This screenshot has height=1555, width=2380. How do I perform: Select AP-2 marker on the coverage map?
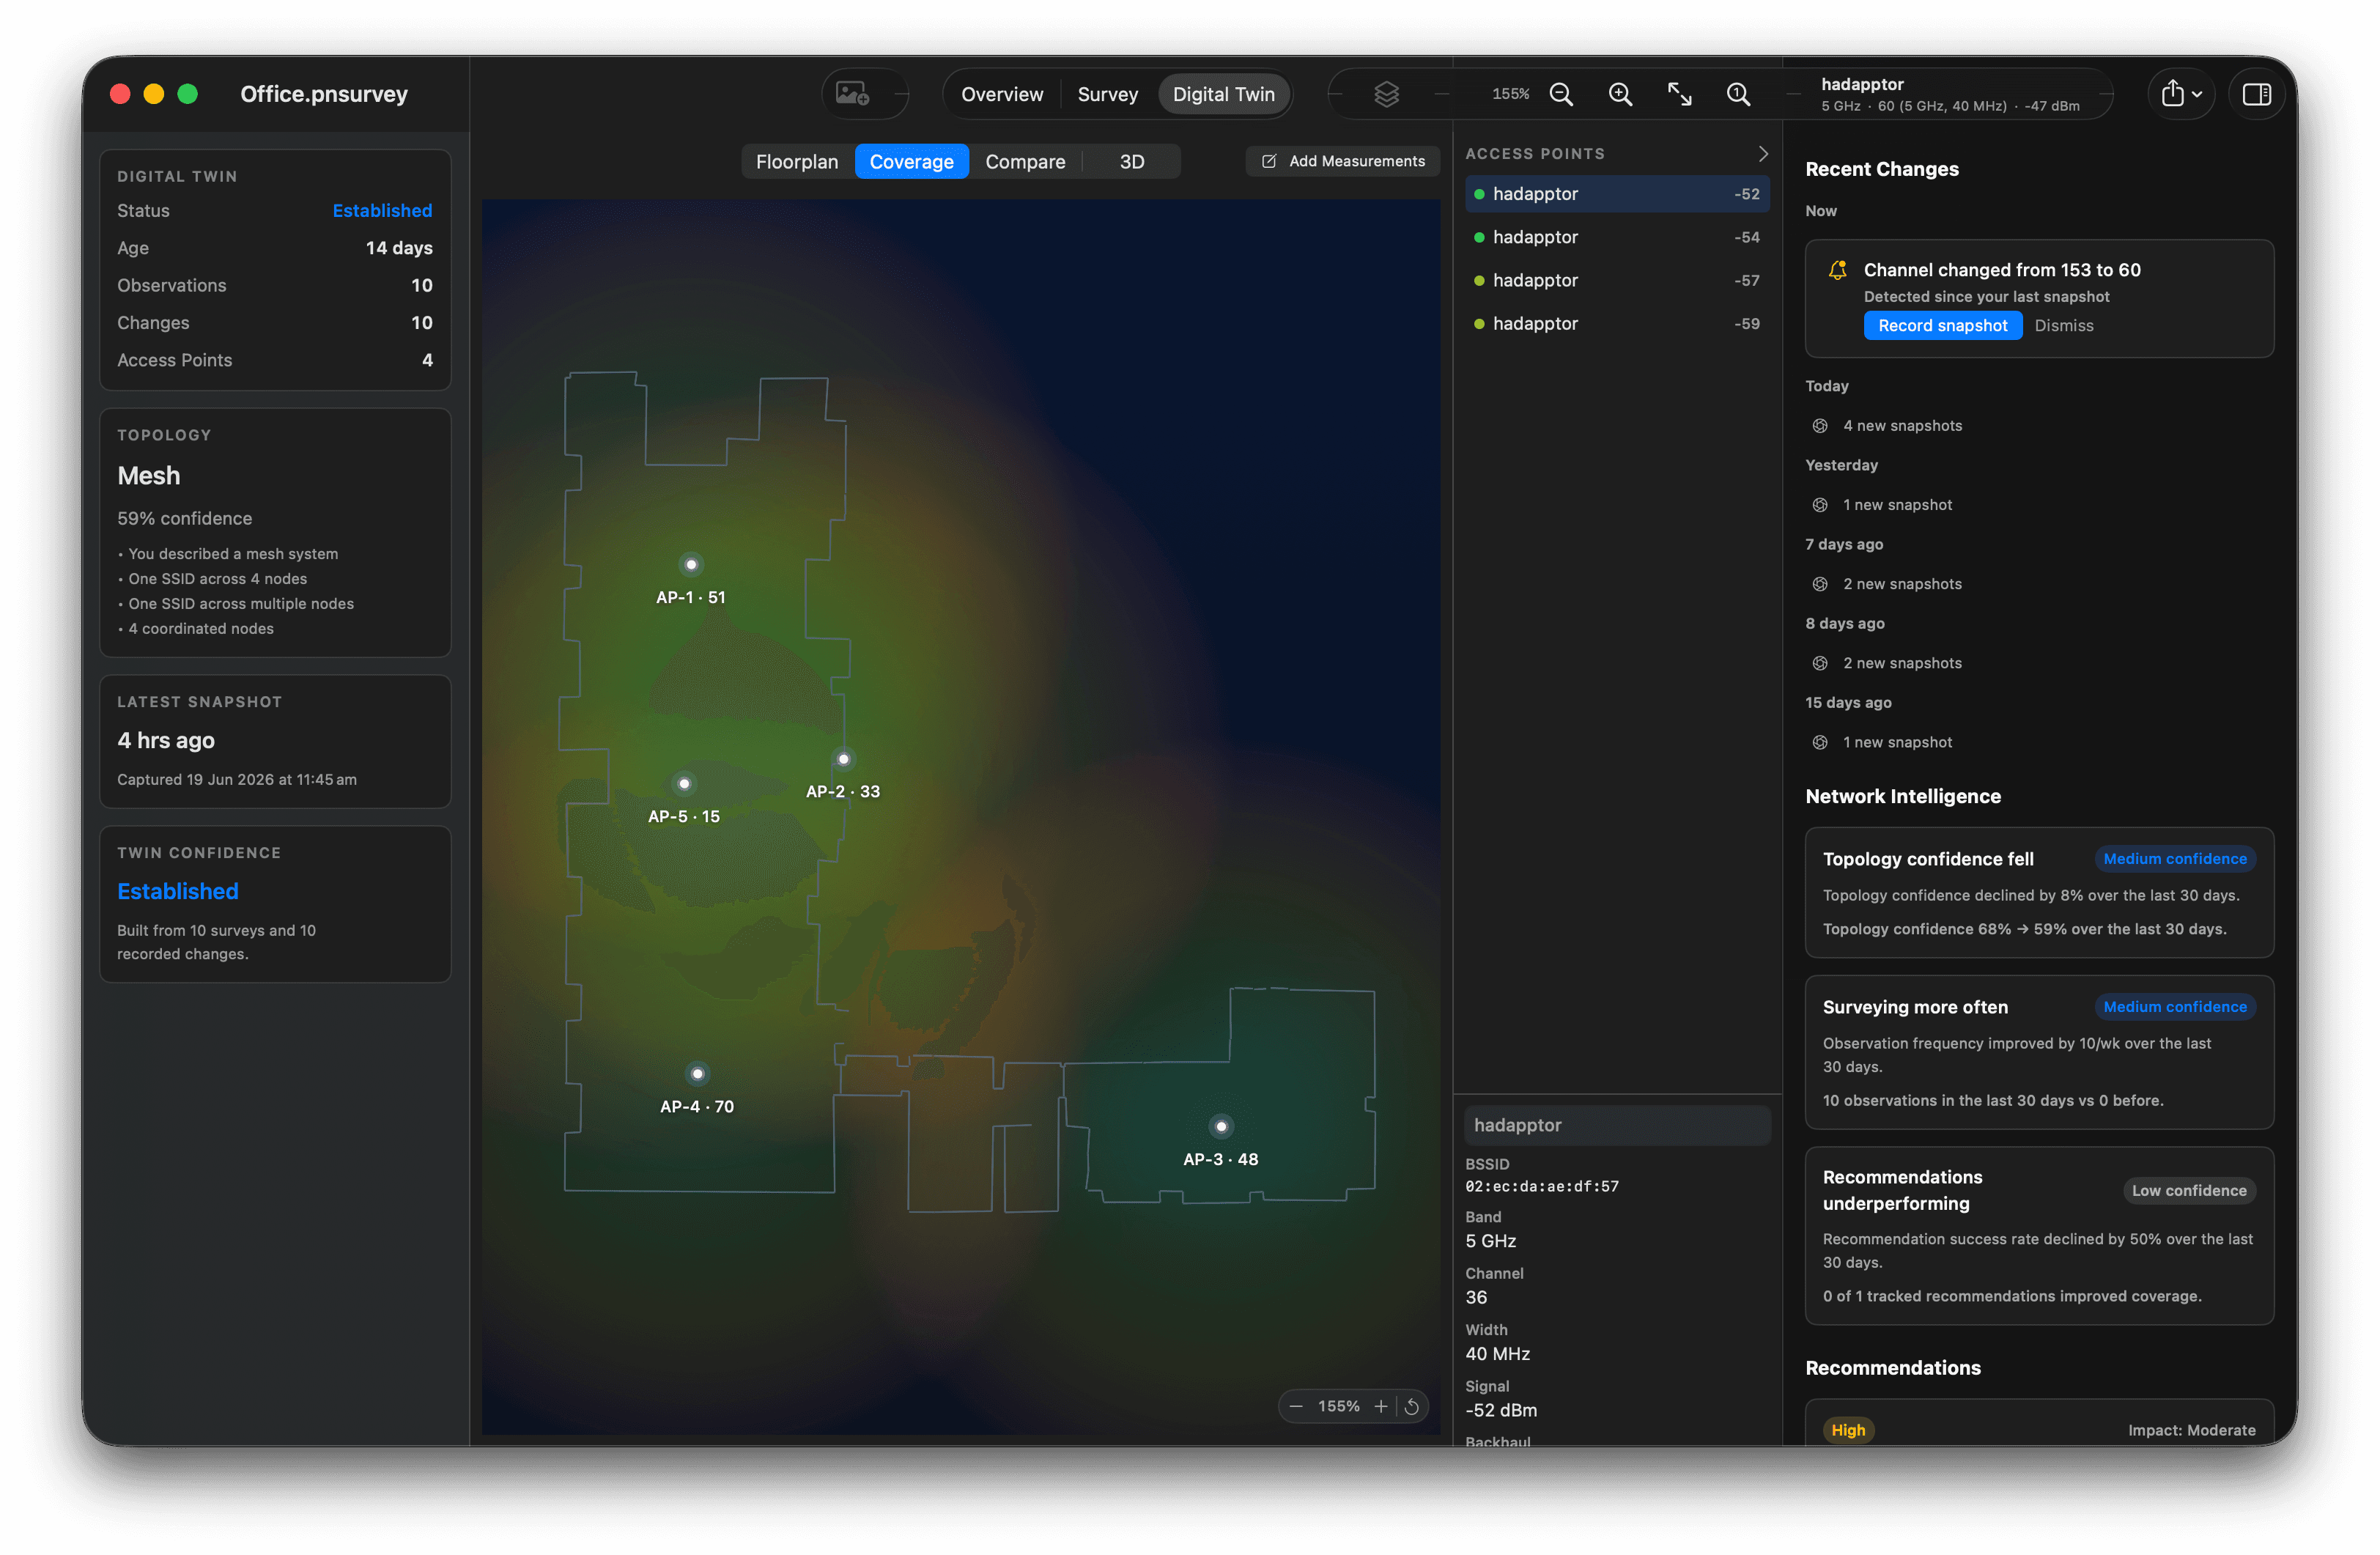click(x=843, y=759)
